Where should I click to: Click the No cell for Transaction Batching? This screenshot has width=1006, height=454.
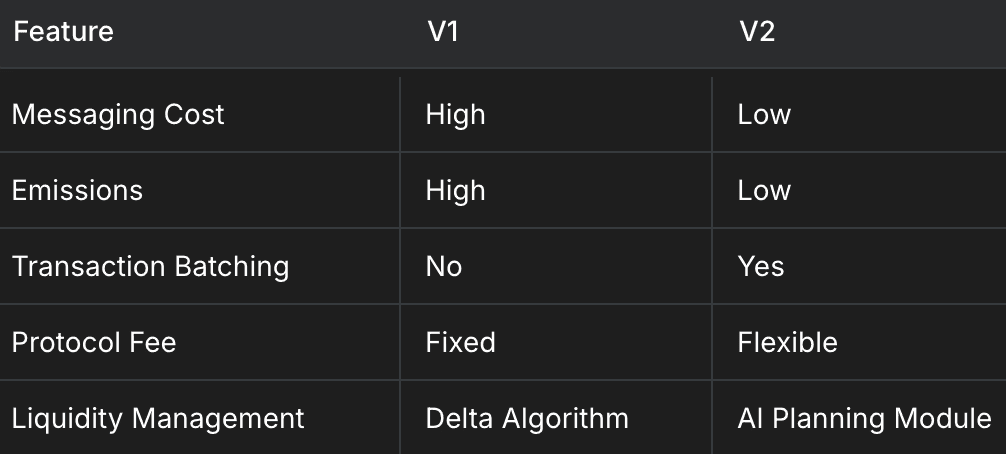(444, 267)
